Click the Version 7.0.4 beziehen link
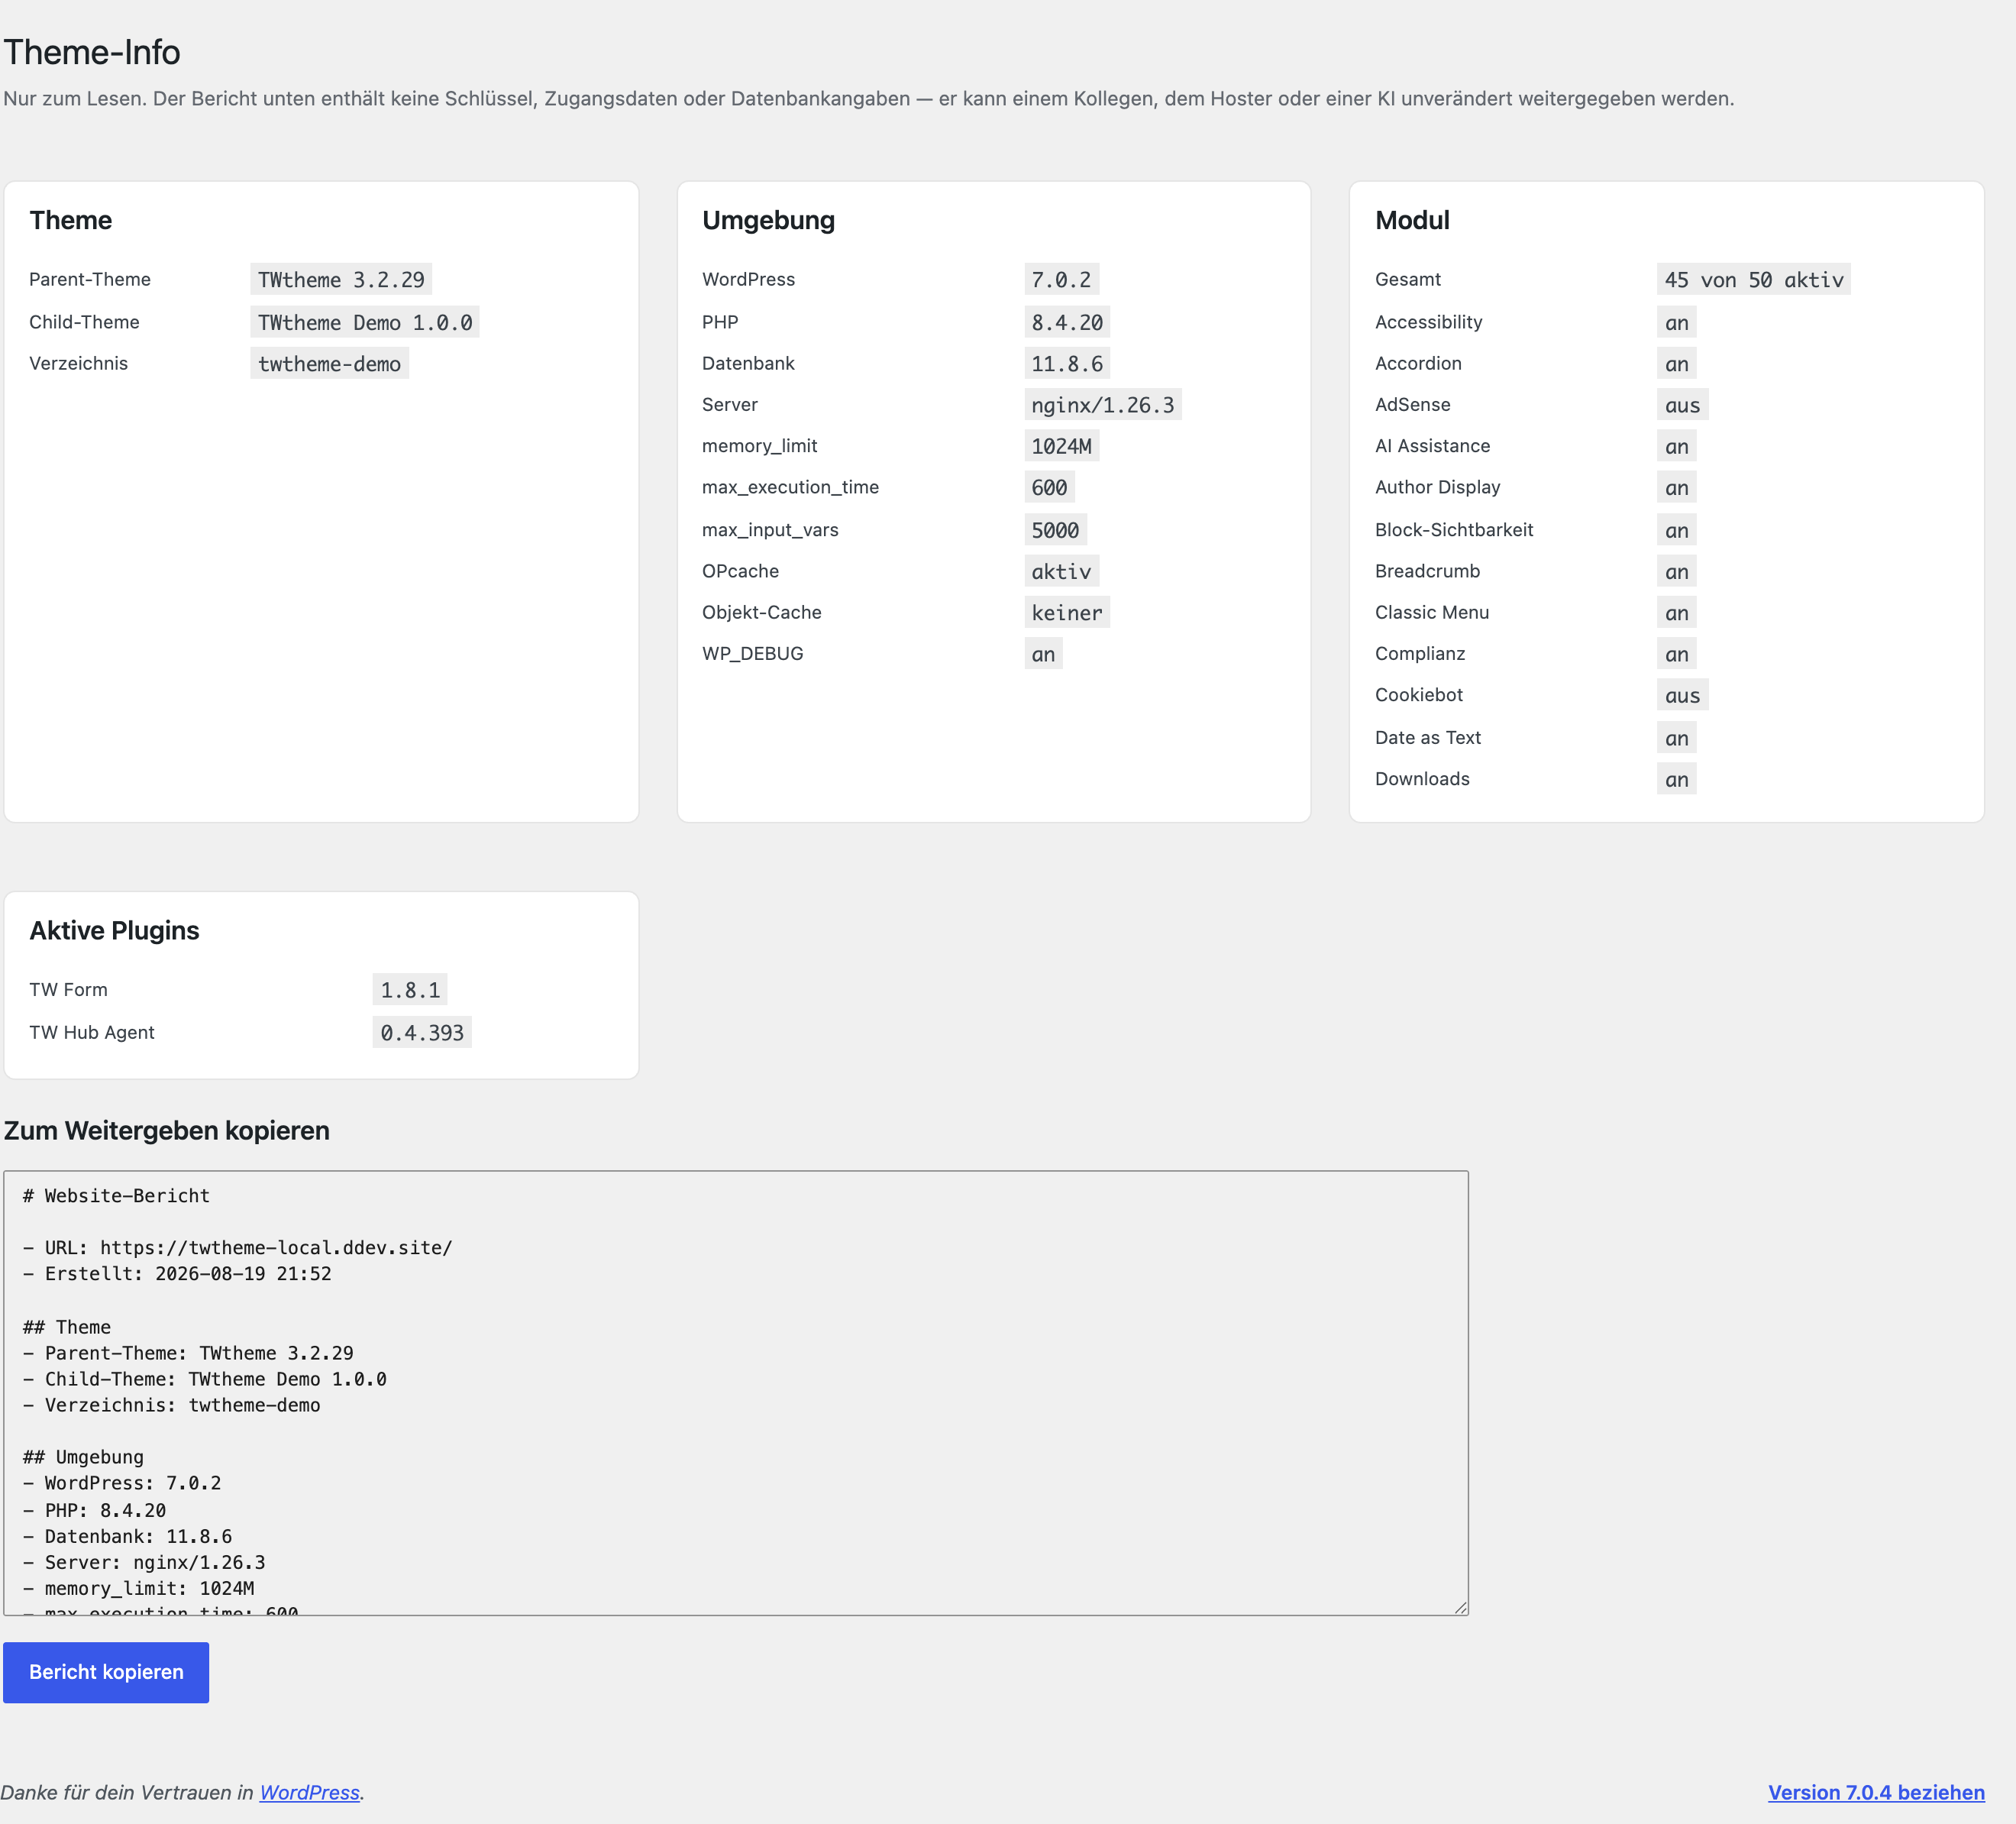2016x1824 pixels. click(x=1876, y=1792)
